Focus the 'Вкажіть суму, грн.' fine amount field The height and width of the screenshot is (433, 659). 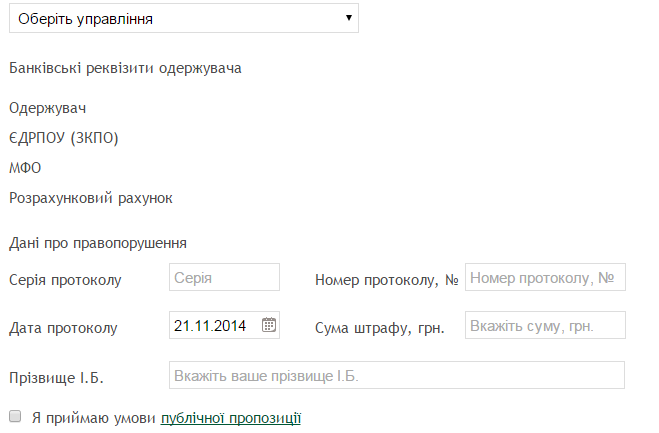[545, 326]
